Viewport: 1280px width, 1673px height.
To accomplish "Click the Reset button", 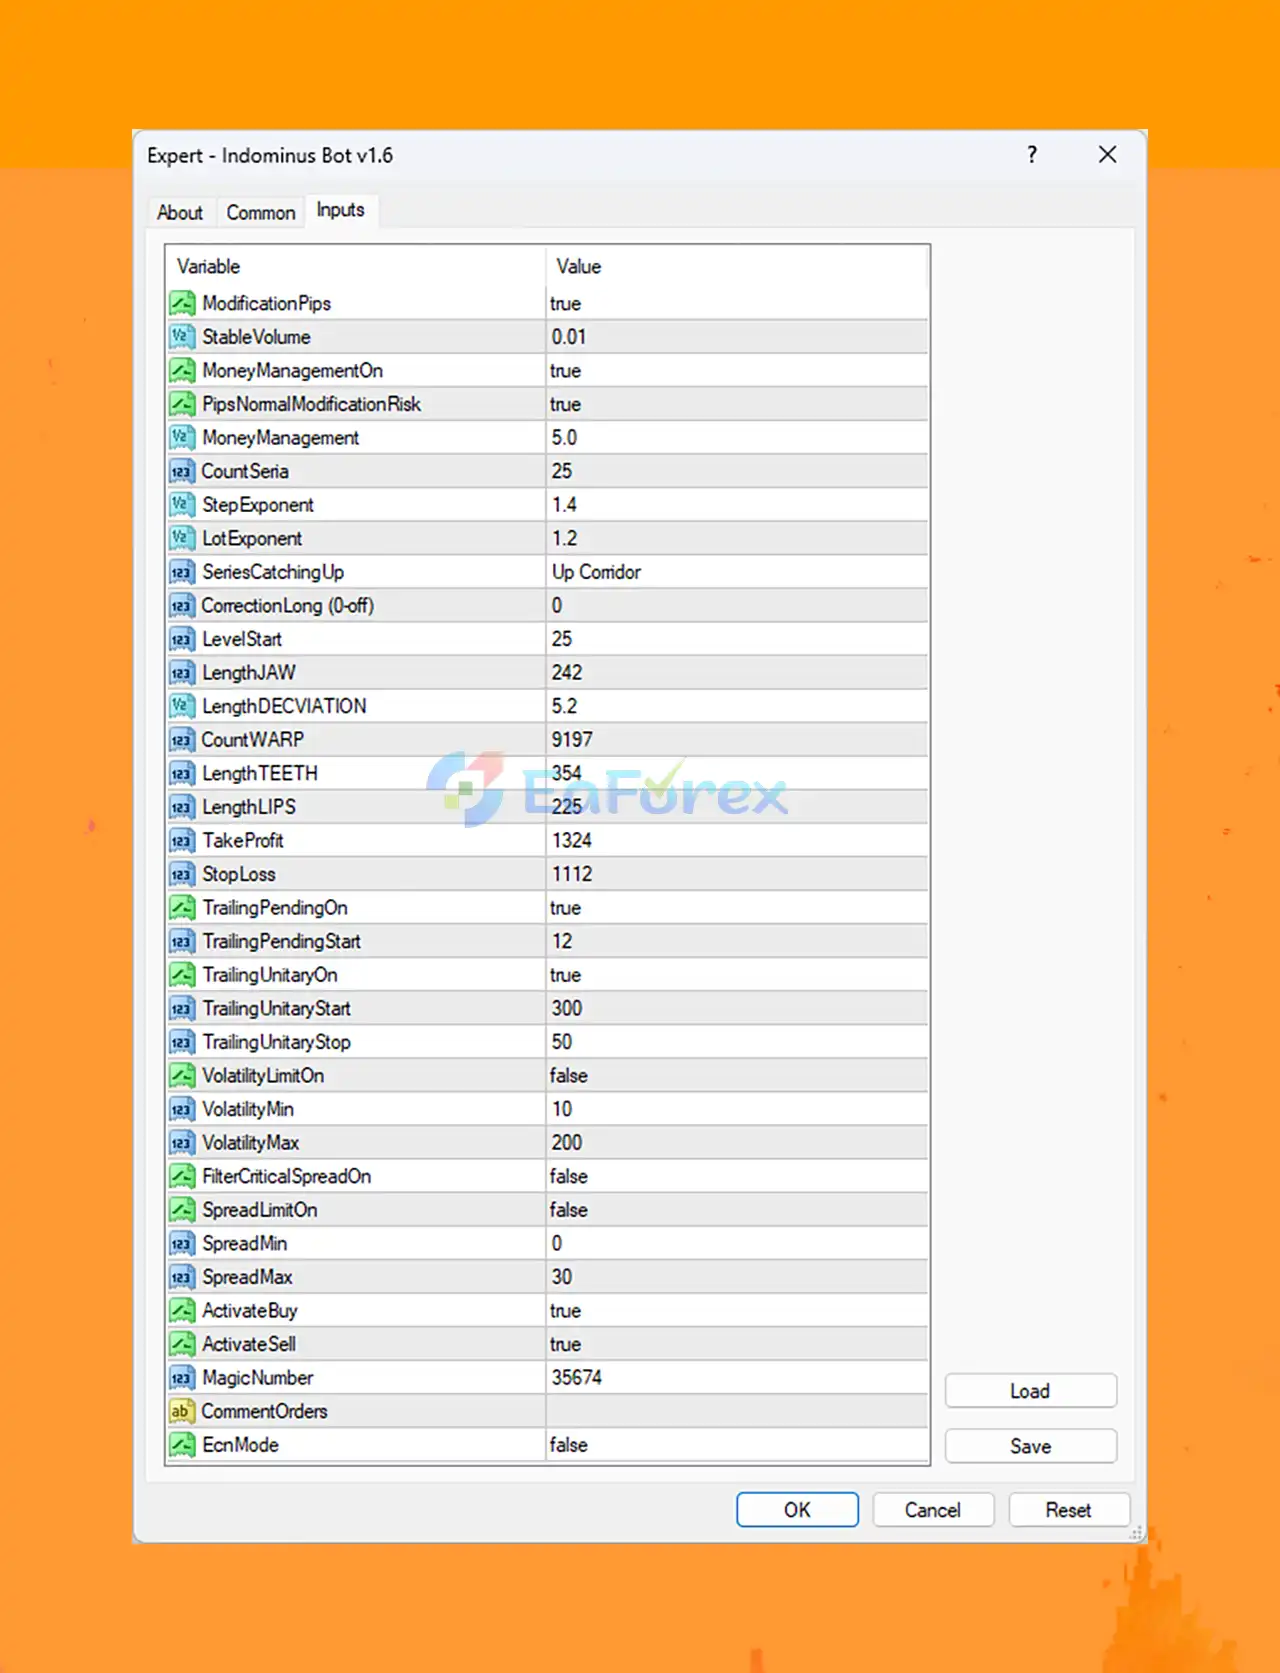I will click(x=1069, y=1510).
